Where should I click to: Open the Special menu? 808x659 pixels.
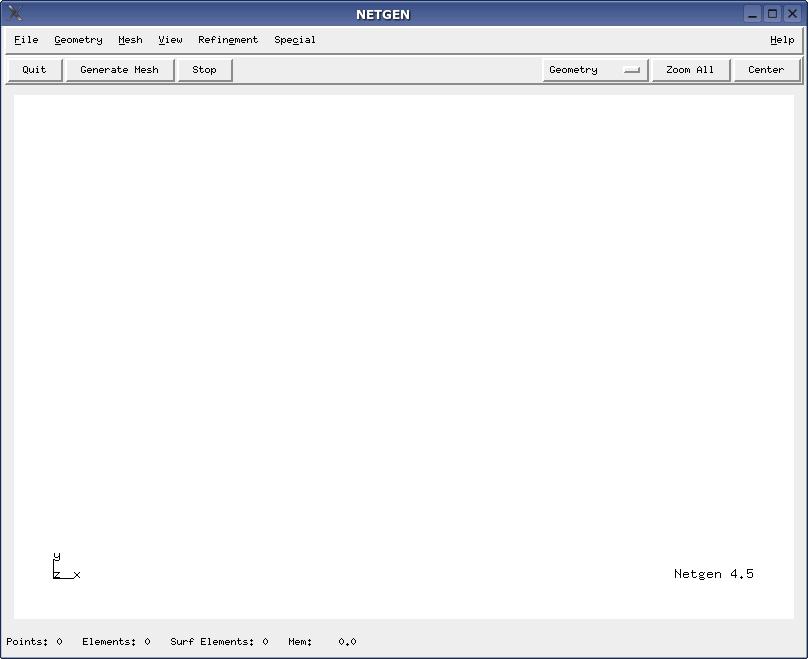click(295, 40)
